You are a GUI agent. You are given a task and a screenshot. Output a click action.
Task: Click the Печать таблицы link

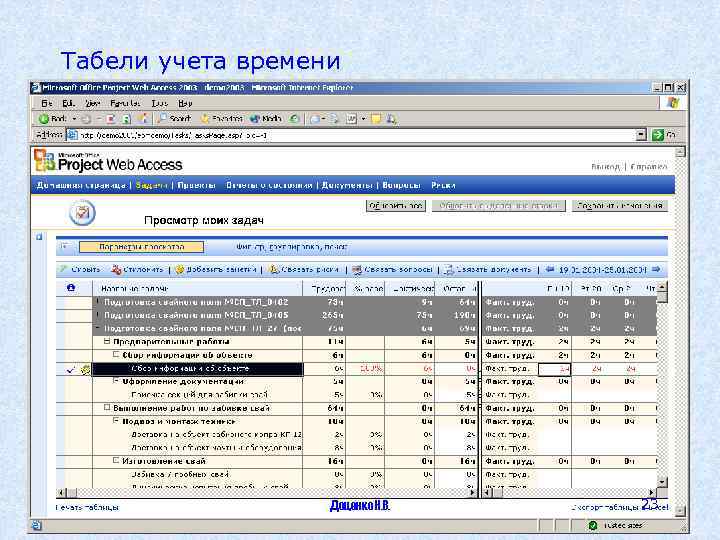(87, 507)
